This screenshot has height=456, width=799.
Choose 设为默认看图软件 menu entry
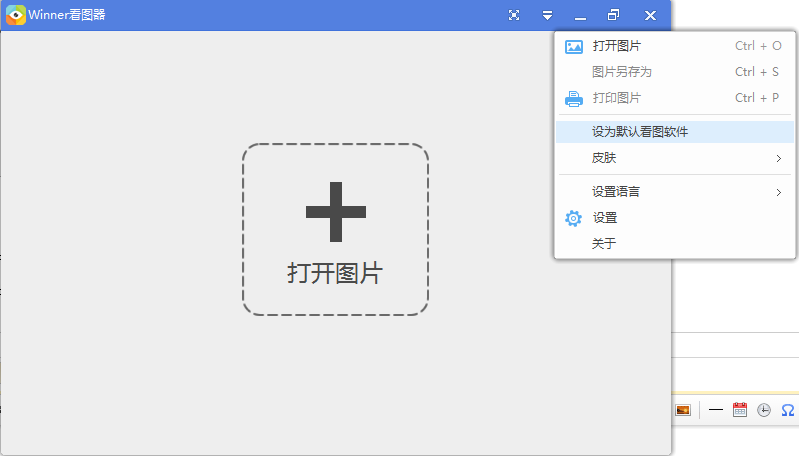[x=640, y=132]
